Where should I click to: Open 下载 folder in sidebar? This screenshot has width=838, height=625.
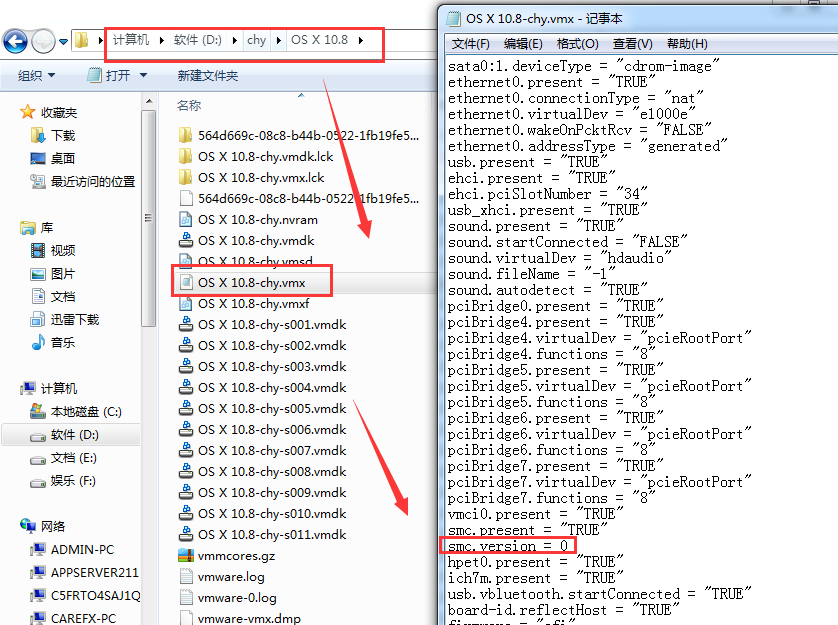pyautogui.click(x=53, y=135)
